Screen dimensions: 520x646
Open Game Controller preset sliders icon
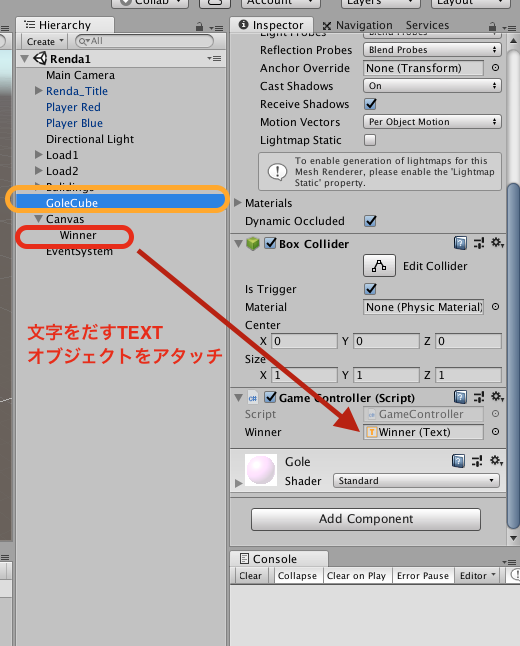point(479,397)
